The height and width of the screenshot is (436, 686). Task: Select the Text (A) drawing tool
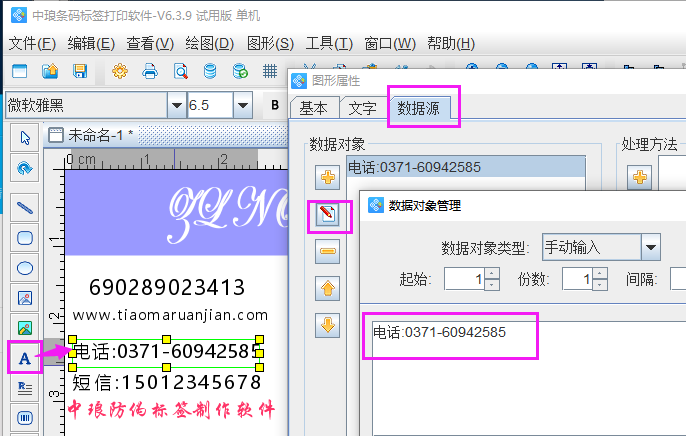click(25, 357)
